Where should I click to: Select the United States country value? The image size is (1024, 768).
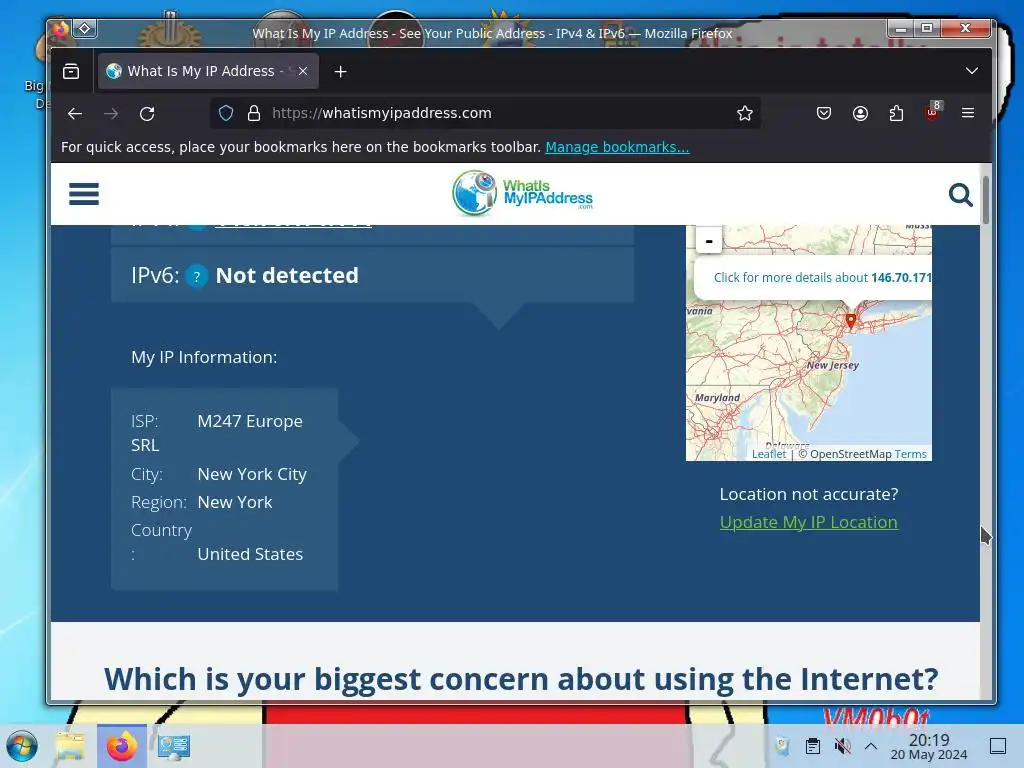(250, 554)
